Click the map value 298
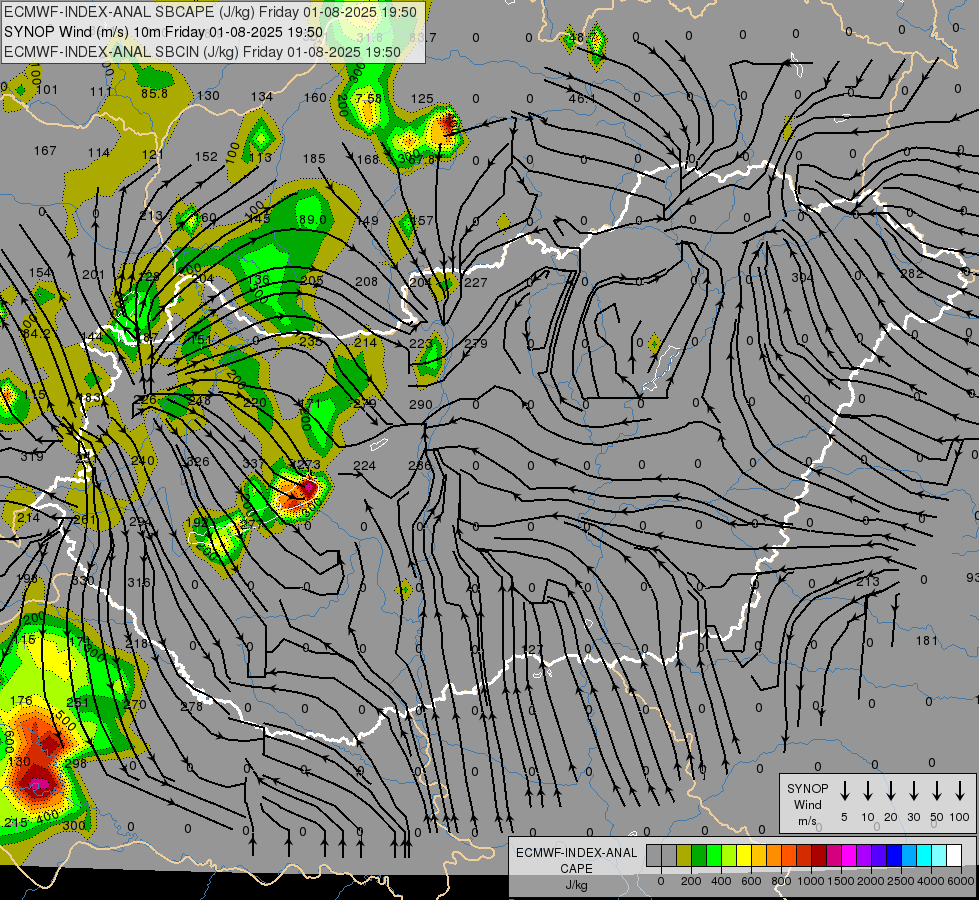 tap(75, 763)
